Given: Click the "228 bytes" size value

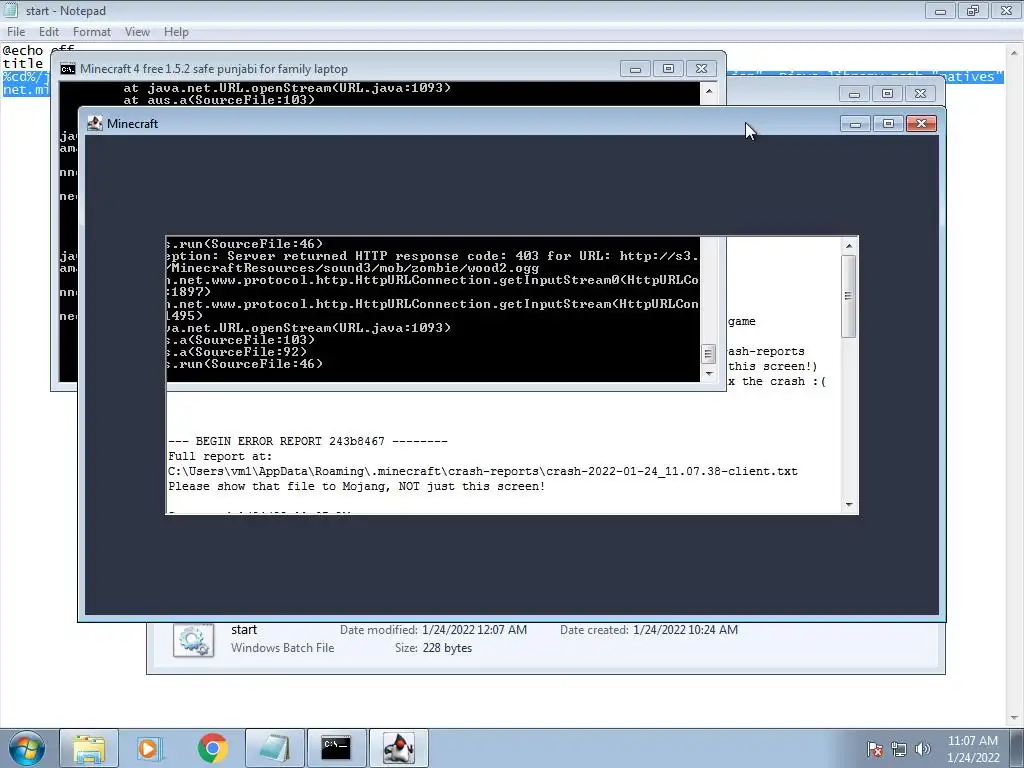Looking at the screenshot, I should pyautogui.click(x=447, y=648).
